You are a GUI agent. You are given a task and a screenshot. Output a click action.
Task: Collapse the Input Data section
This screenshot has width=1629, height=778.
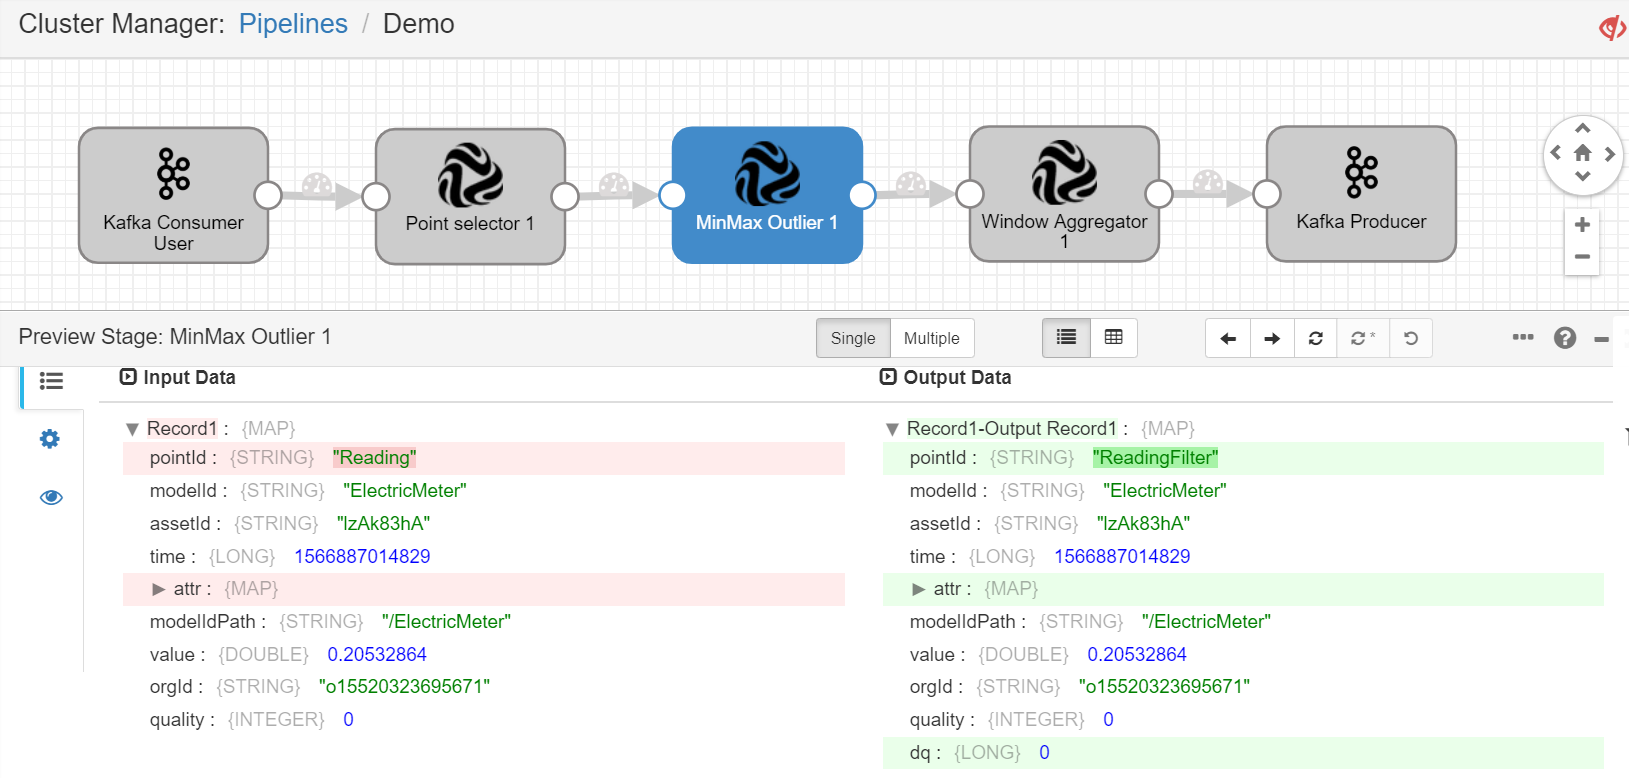point(128,377)
